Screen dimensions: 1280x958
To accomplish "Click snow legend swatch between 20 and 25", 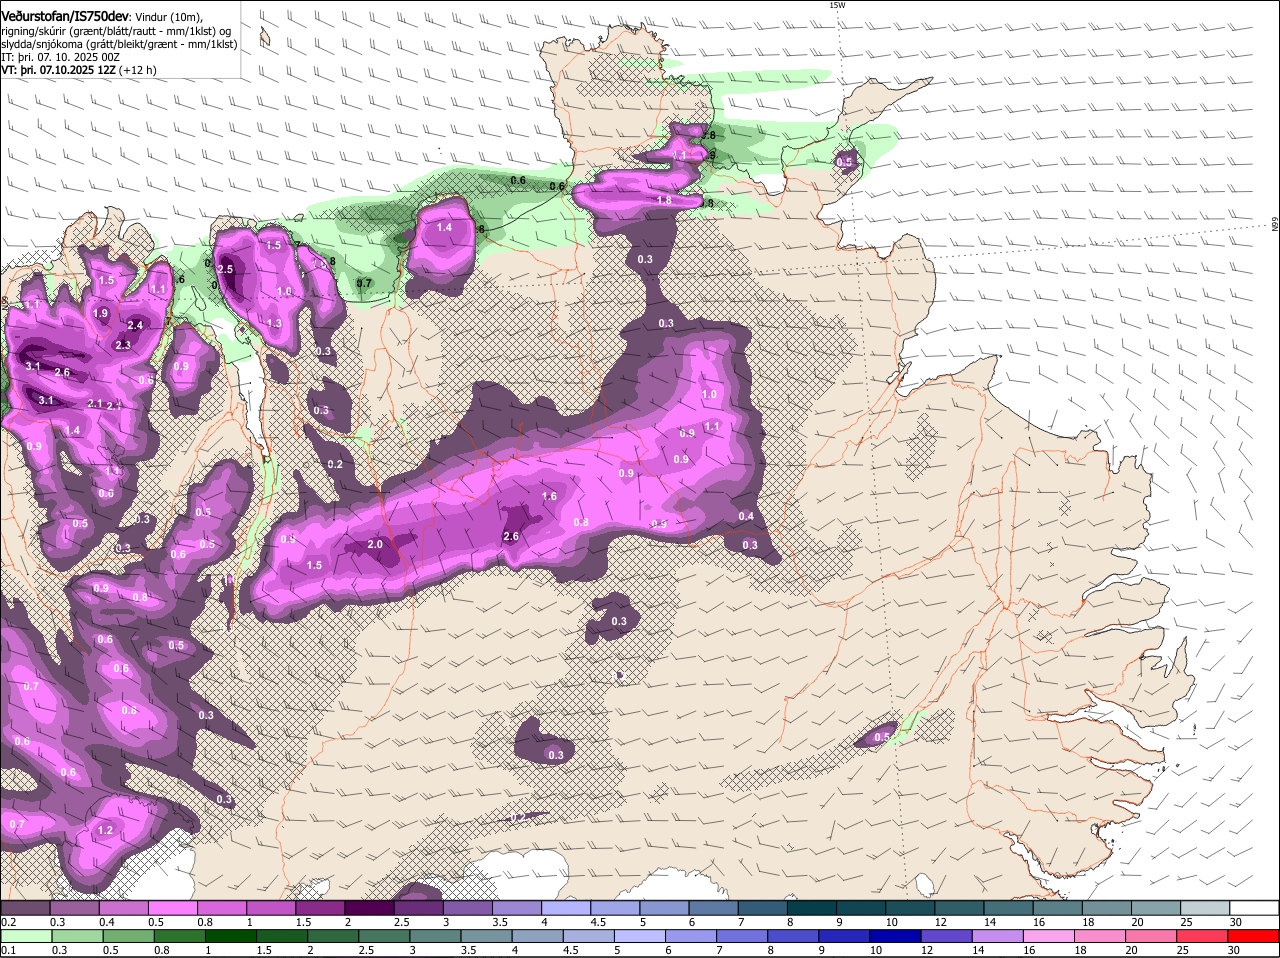I will [1158, 907].
